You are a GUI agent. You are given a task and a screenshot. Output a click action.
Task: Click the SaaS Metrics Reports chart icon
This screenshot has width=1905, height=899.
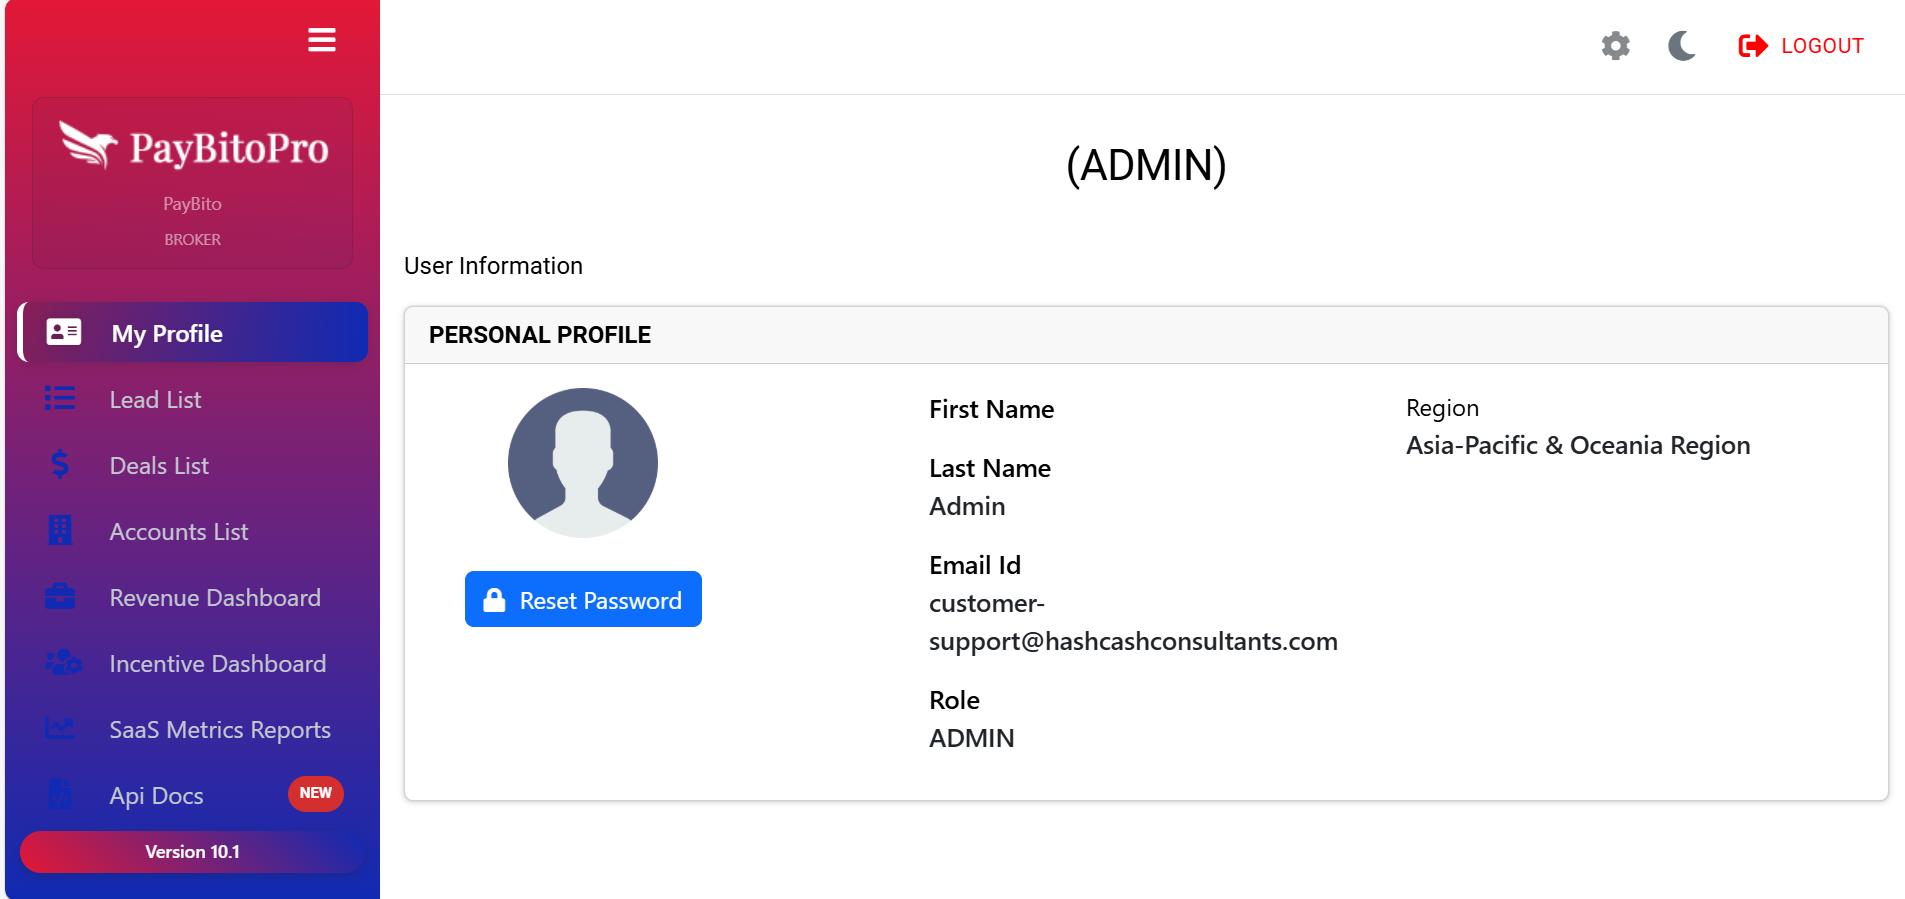tap(60, 729)
